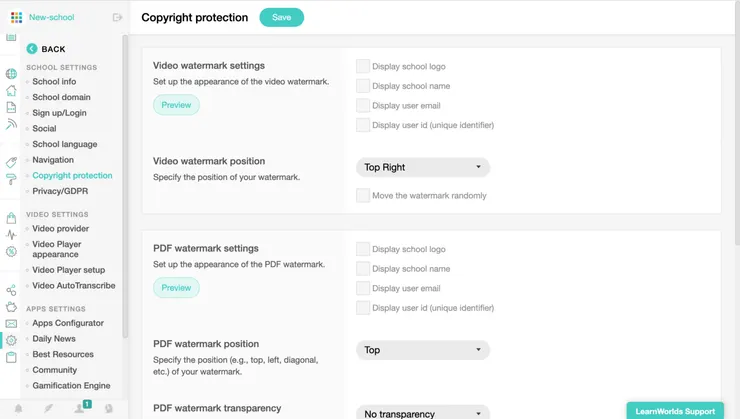Viewport: 740px width, 419px height.
Task: Open the bell notifications icon
Action: pyautogui.click(x=18, y=408)
